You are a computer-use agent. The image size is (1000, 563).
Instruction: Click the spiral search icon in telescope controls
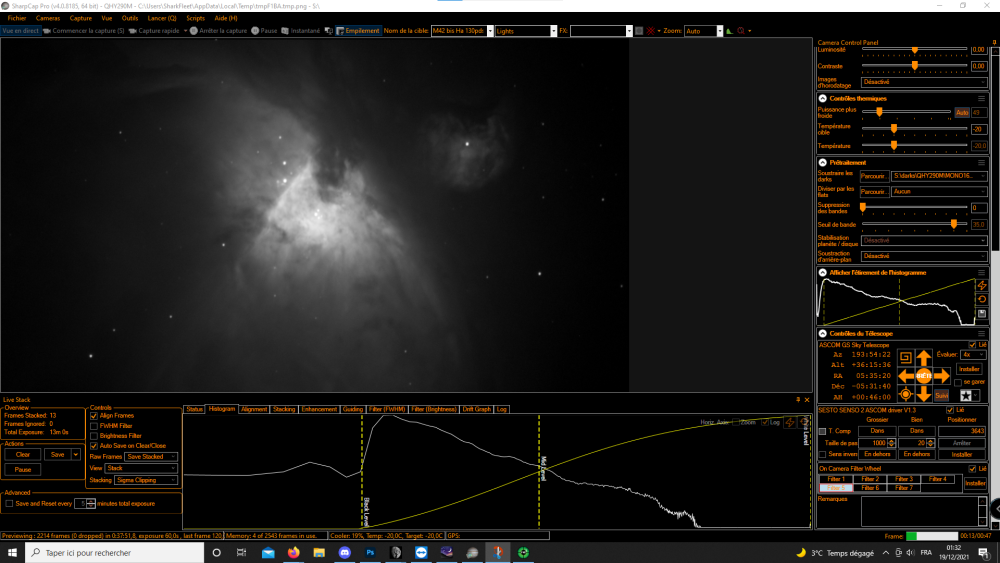pos(905,358)
